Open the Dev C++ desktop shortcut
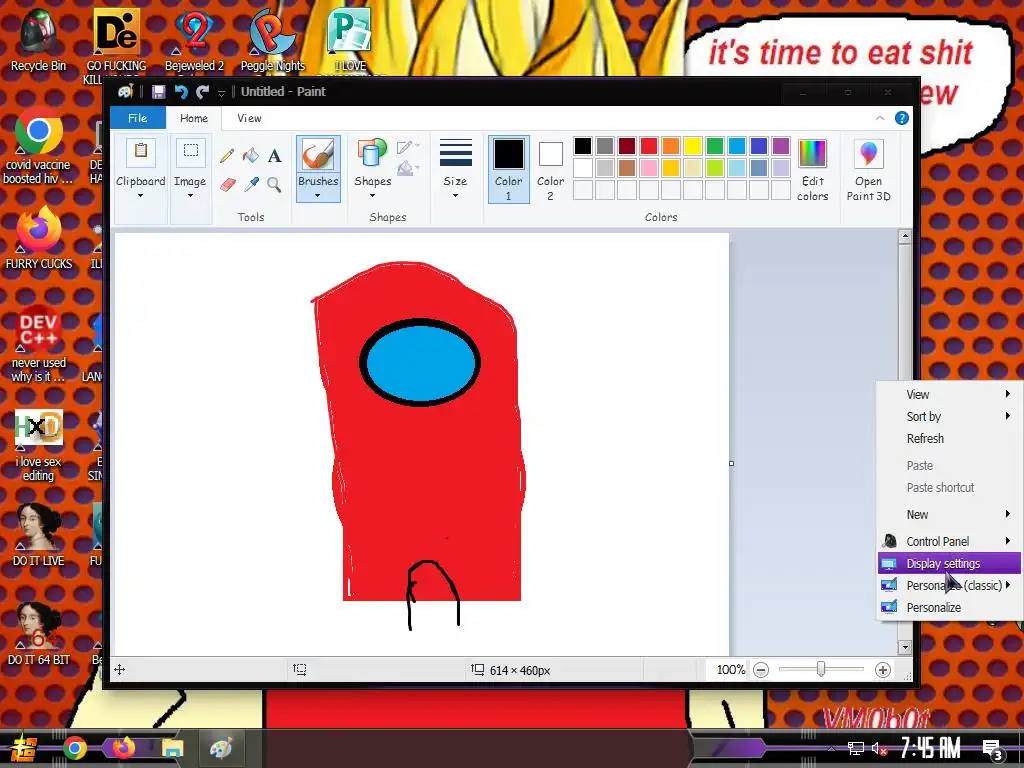The width and height of the screenshot is (1024, 768). click(38, 344)
